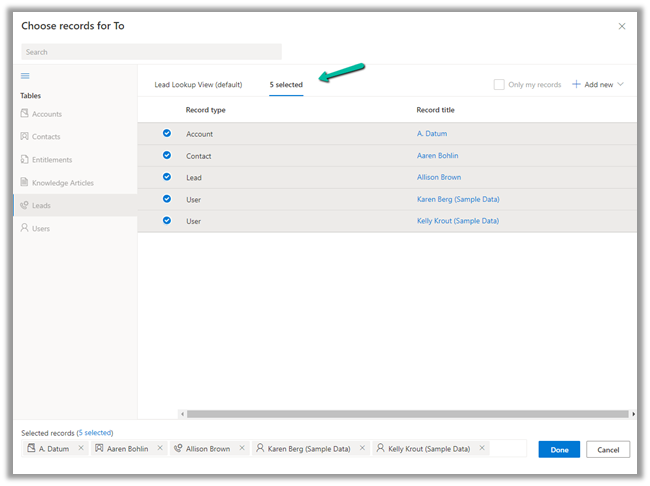
Task: Click the Accounts table icon
Action: [25, 114]
